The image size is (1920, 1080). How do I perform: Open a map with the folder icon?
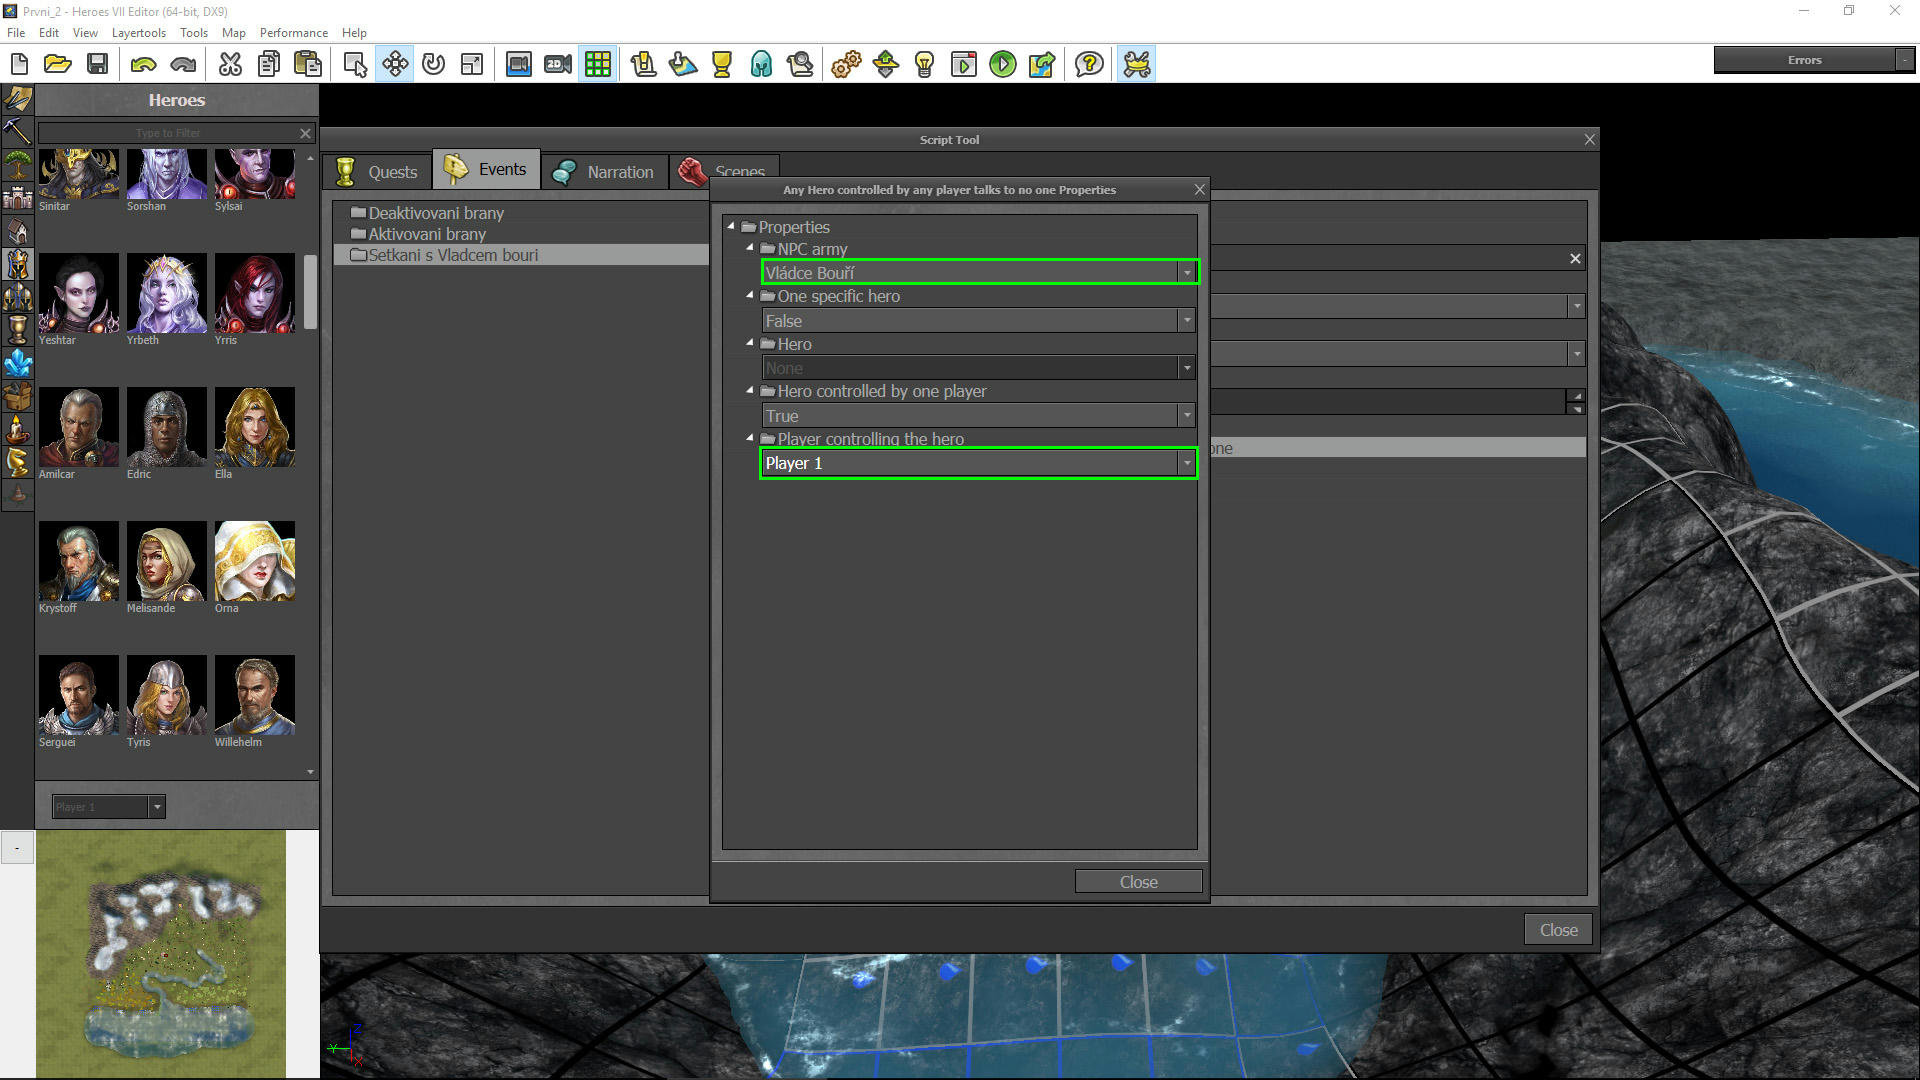coord(58,65)
